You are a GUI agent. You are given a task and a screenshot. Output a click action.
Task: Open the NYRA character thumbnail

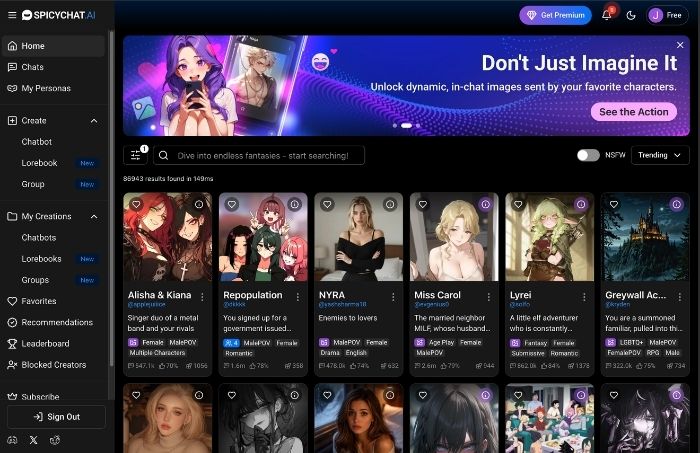358,237
